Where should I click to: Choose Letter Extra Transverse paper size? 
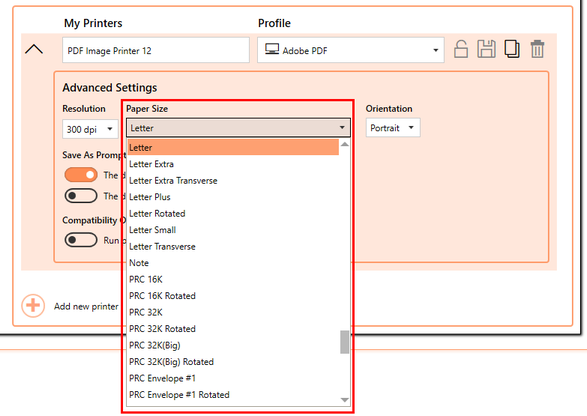233,180
